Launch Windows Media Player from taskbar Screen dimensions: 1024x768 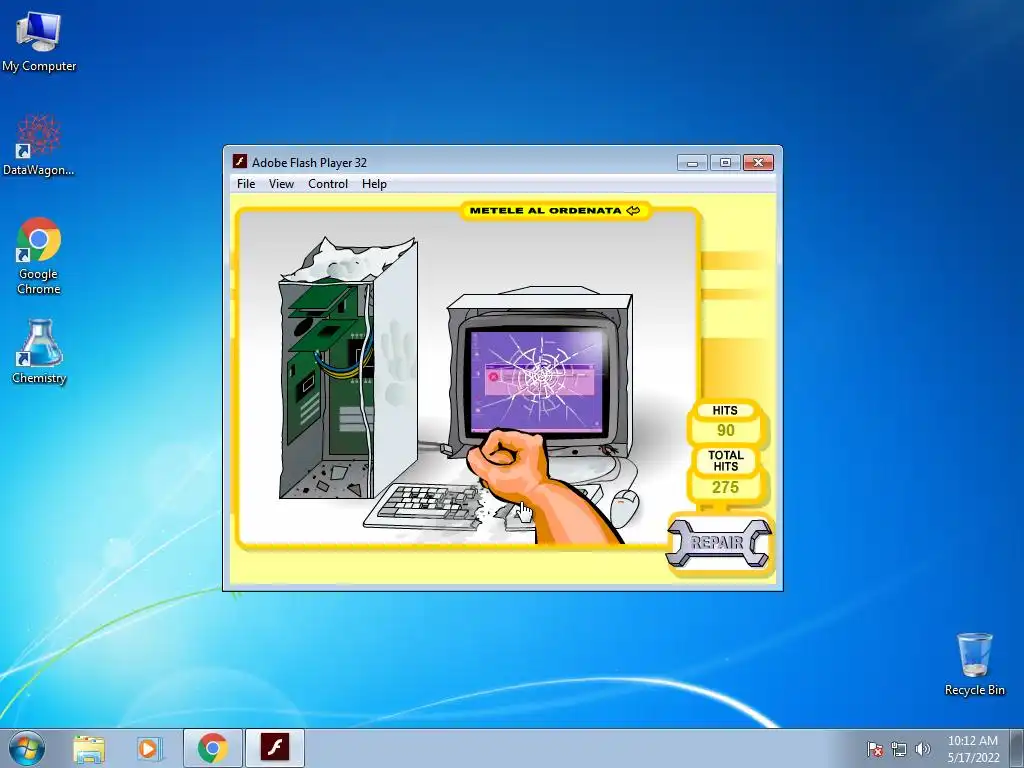149,749
